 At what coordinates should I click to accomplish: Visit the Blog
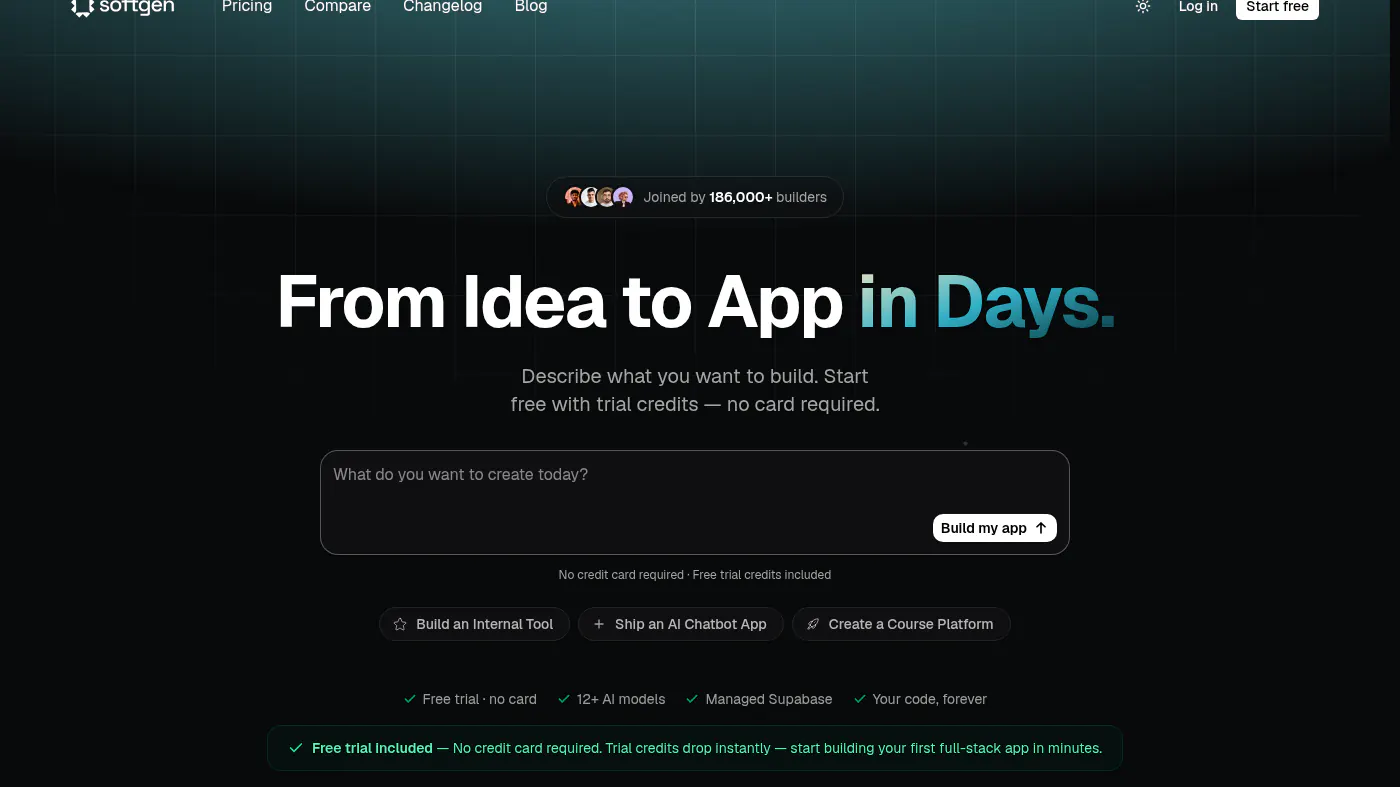[531, 6]
